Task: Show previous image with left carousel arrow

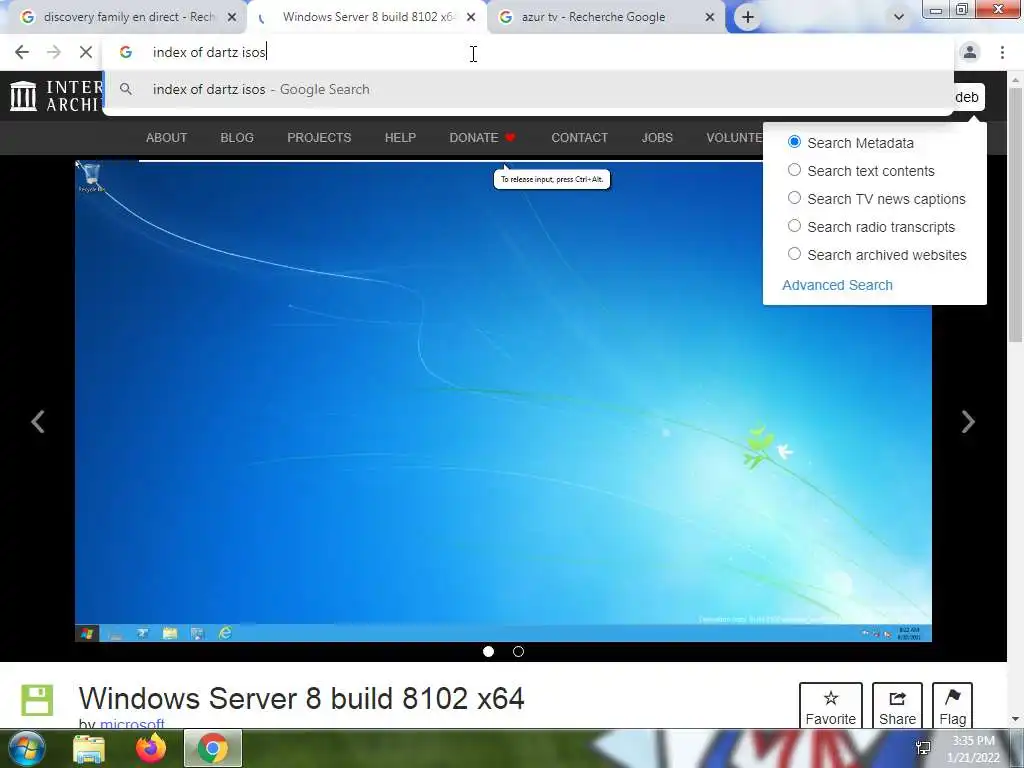Action: point(38,421)
